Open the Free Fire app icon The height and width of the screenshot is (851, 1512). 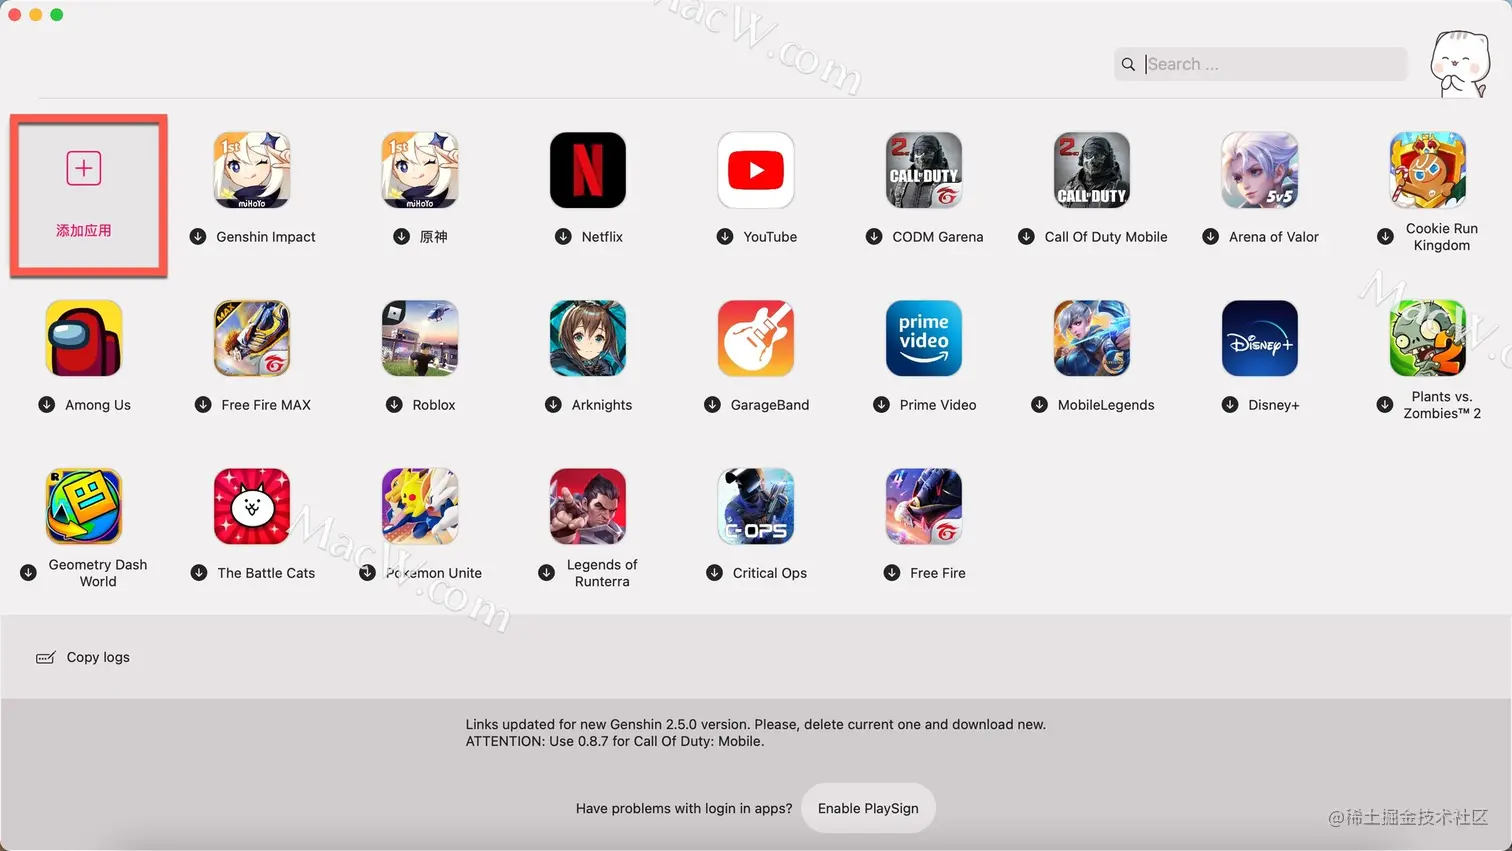tap(924, 506)
